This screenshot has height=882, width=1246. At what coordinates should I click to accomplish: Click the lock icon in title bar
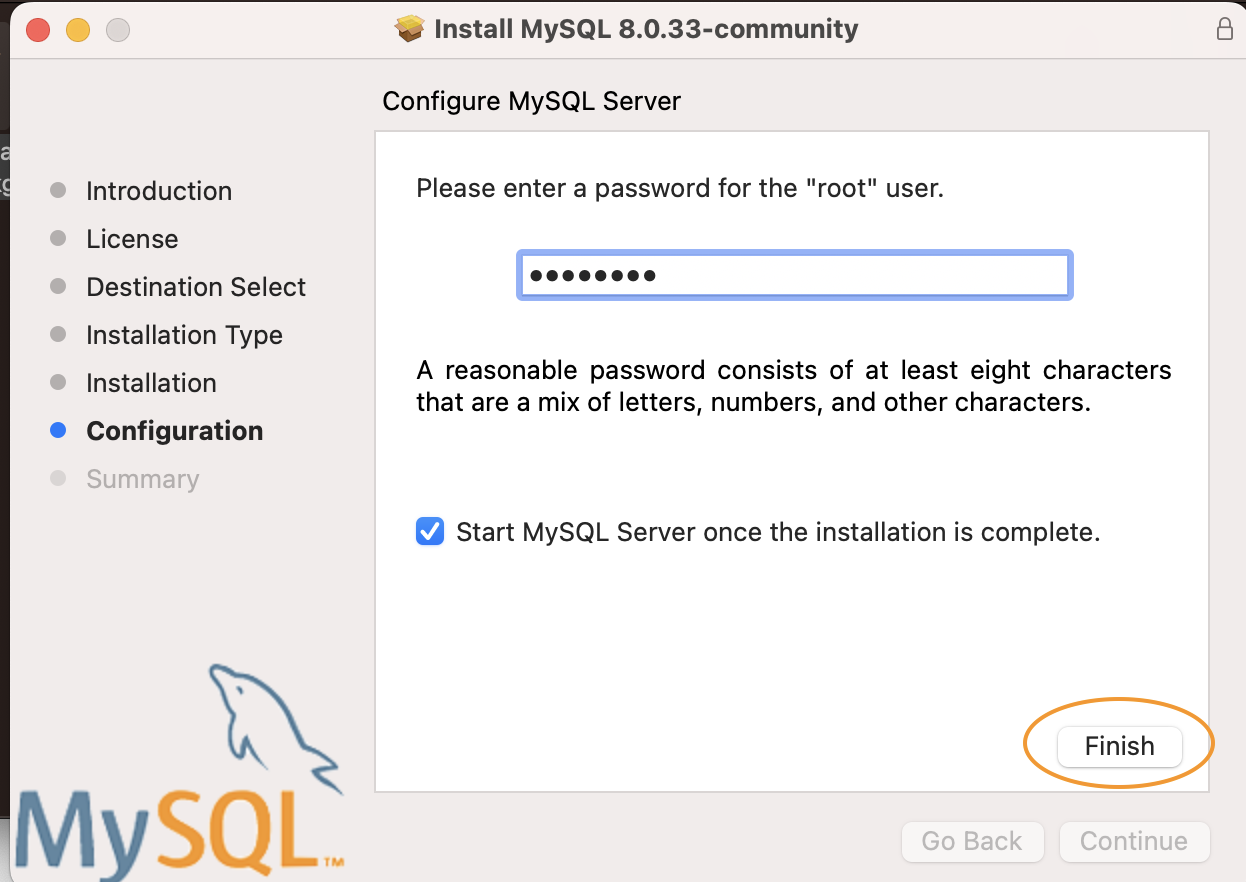(1224, 29)
